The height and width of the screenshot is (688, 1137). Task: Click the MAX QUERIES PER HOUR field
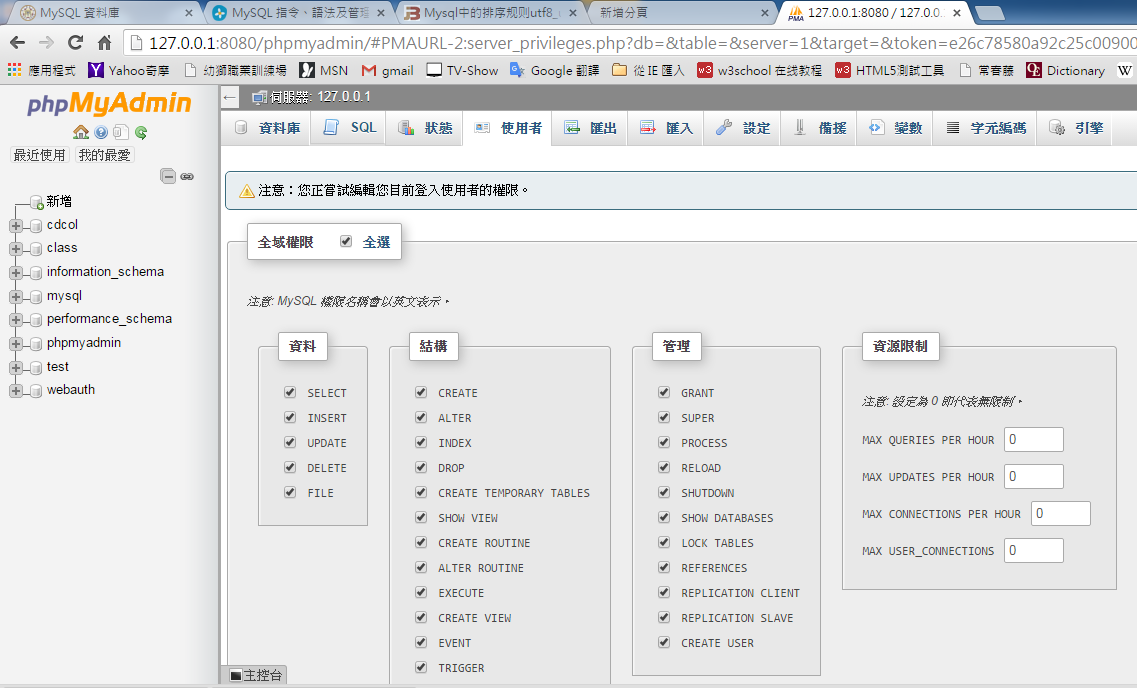(x=1034, y=439)
